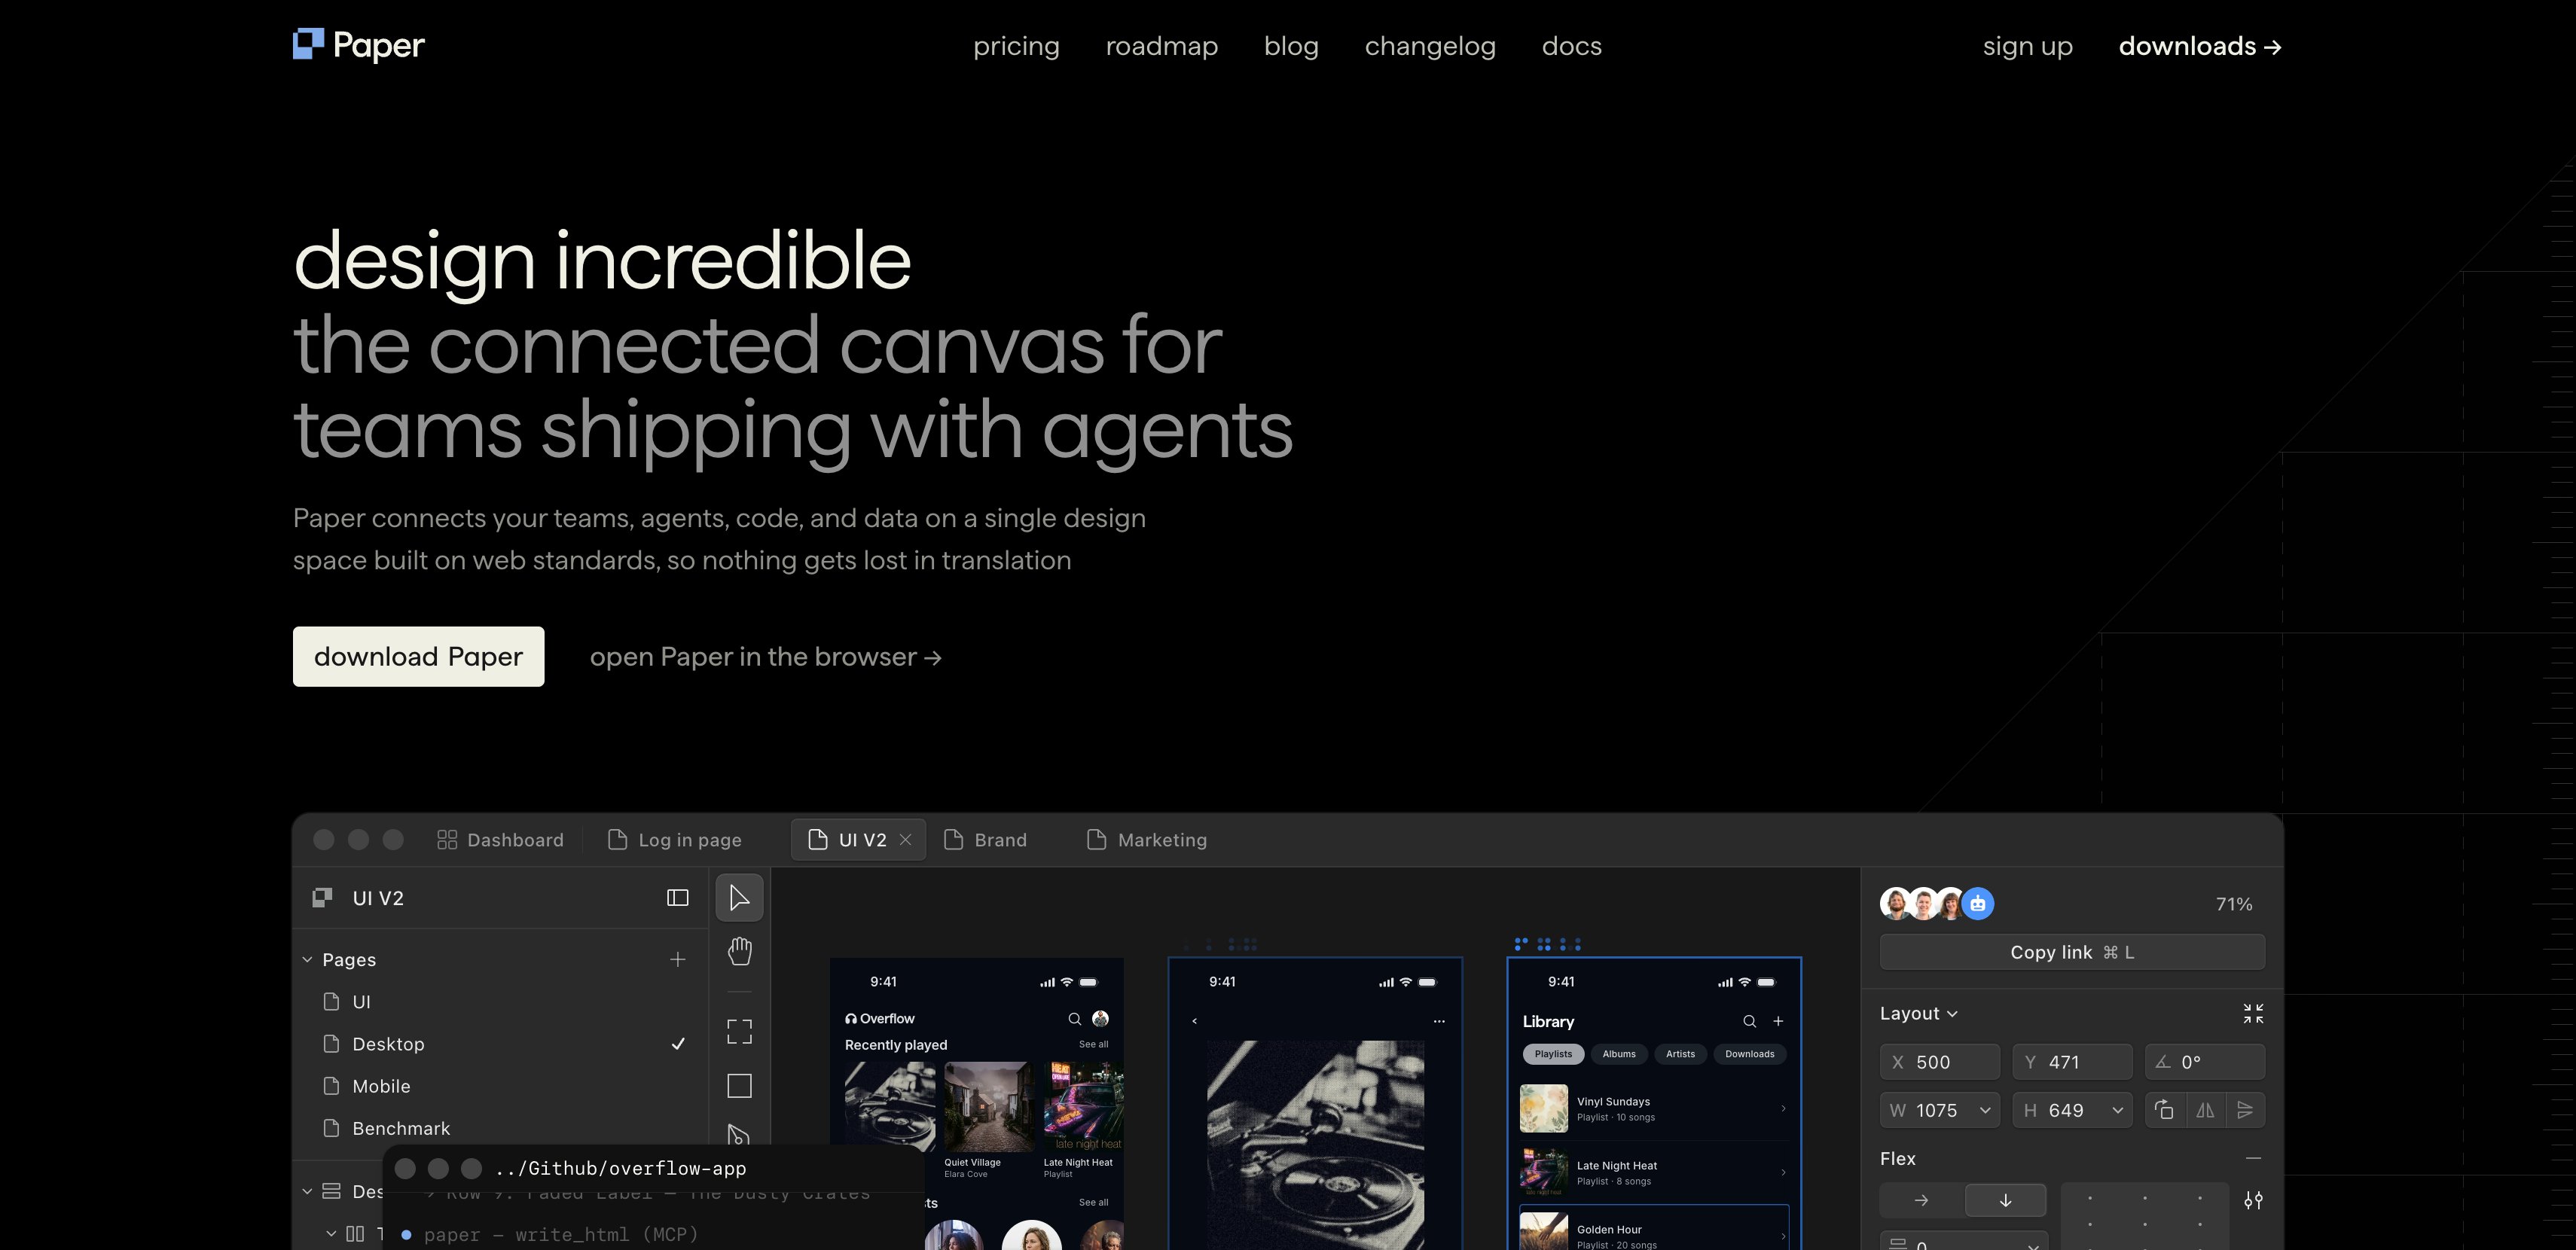The height and width of the screenshot is (1250, 2576).
Task: Click the file icon beside the UI V2 title
Action: point(322,898)
